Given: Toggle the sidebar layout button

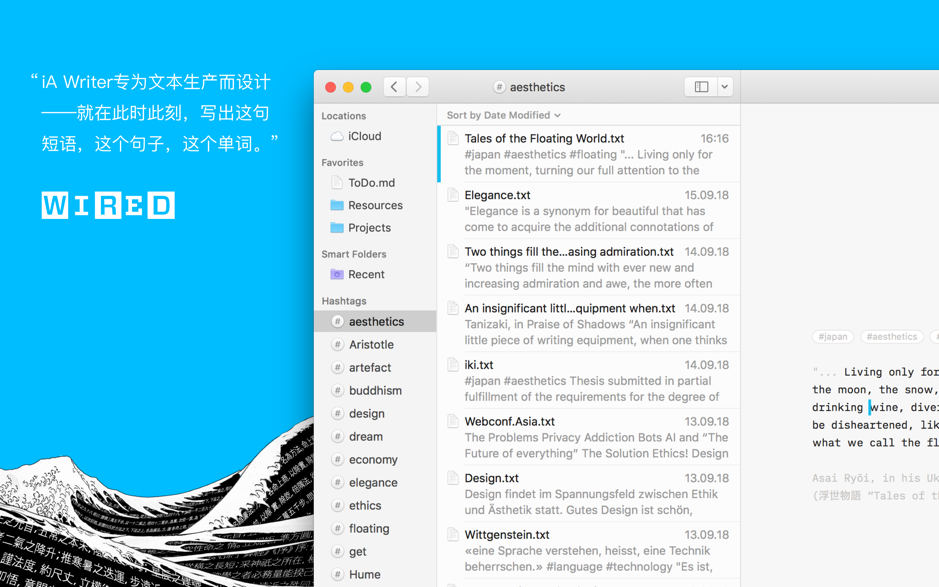Looking at the screenshot, I should [701, 87].
